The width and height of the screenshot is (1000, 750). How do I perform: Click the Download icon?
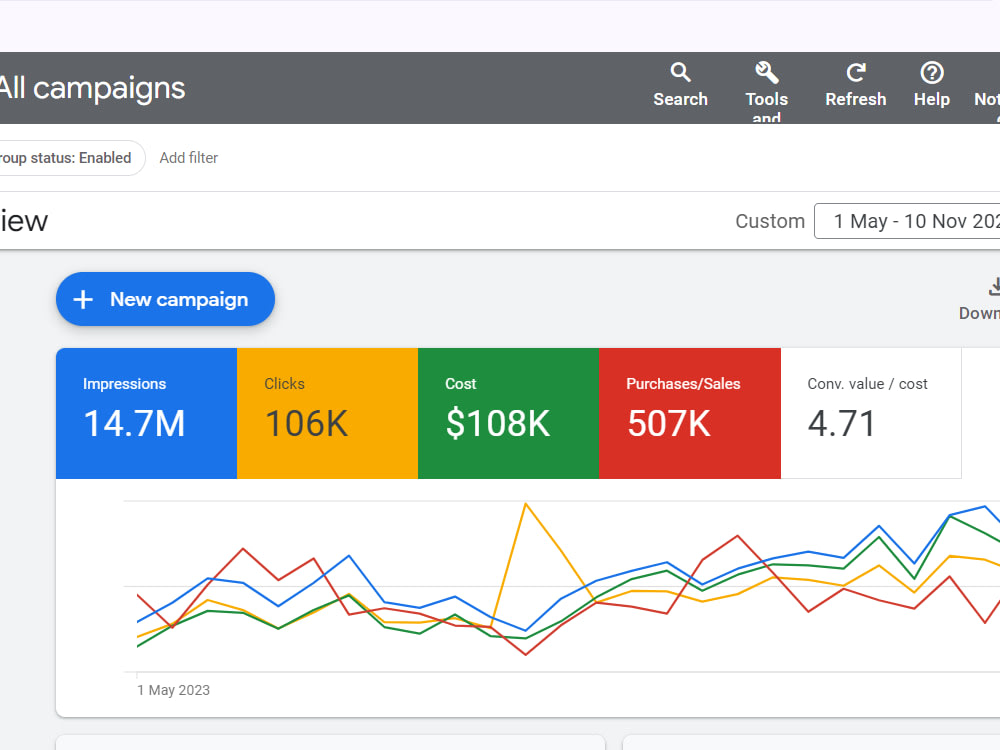click(x=994, y=286)
